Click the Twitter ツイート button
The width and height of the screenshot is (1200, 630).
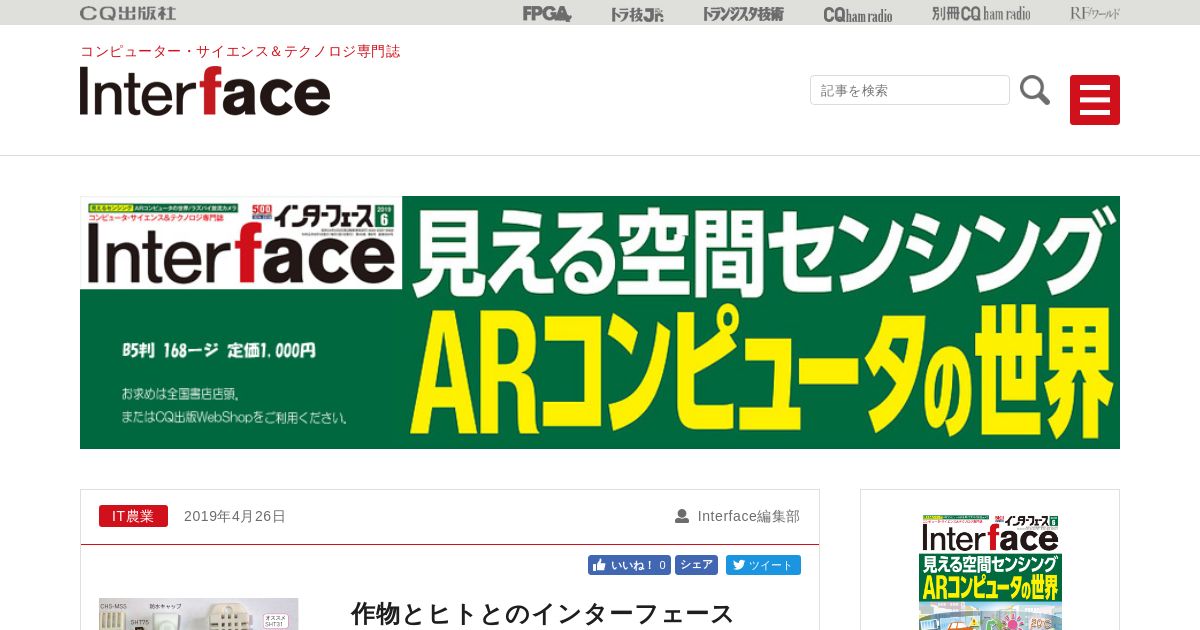coord(763,565)
